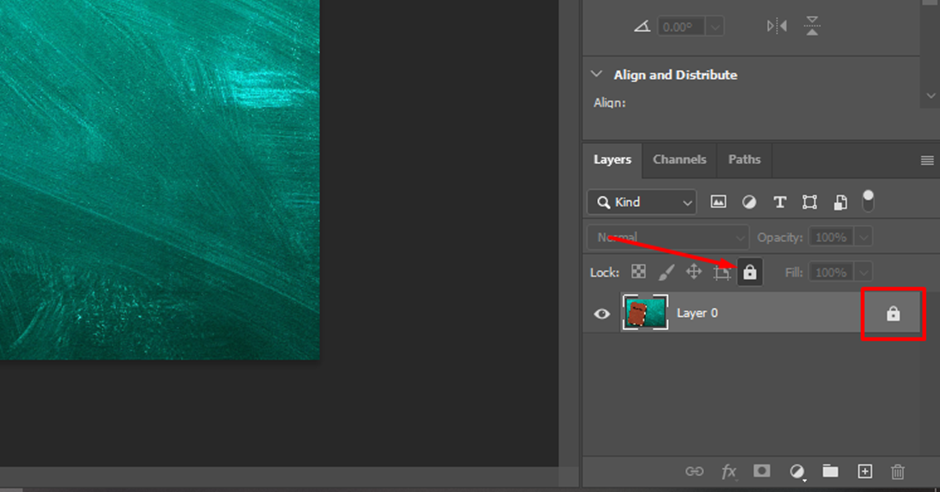
Task: Switch to the Paths tab
Action: point(744,159)
